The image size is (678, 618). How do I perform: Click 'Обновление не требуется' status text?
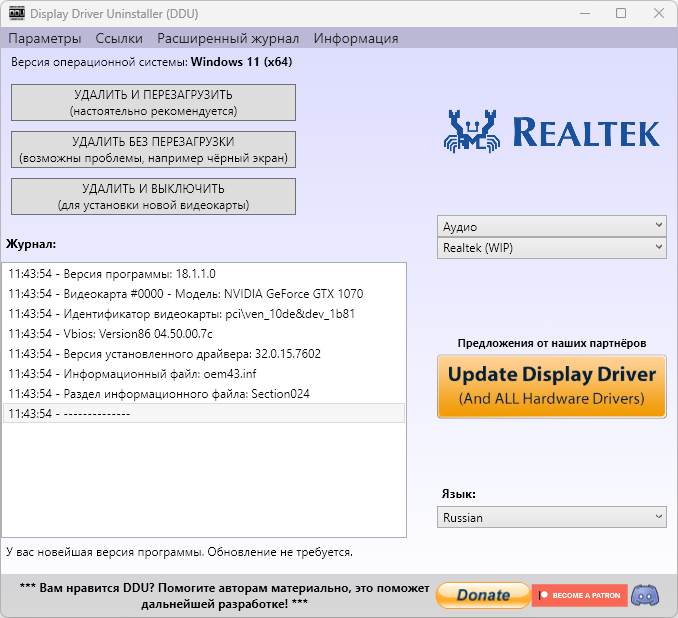pyautogui.click(x=280, y=552)
